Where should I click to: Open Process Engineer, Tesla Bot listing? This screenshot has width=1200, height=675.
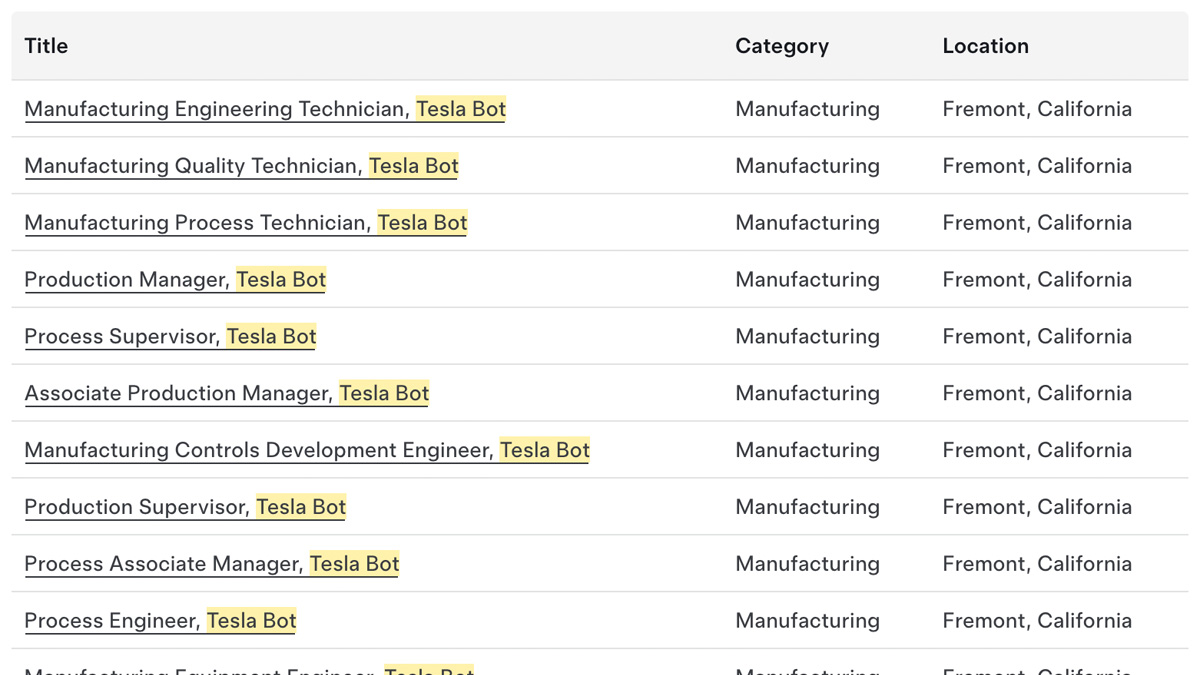160,622
